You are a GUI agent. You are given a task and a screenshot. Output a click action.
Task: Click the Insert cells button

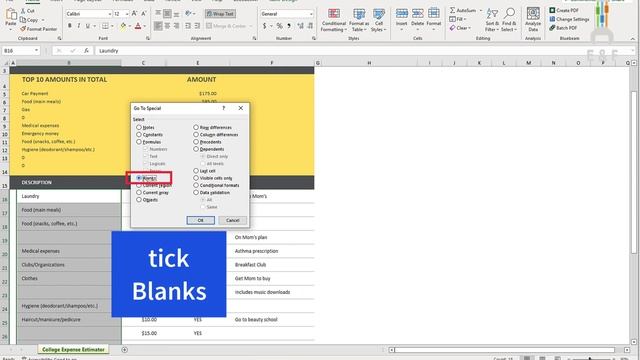(x=402, y=20)
